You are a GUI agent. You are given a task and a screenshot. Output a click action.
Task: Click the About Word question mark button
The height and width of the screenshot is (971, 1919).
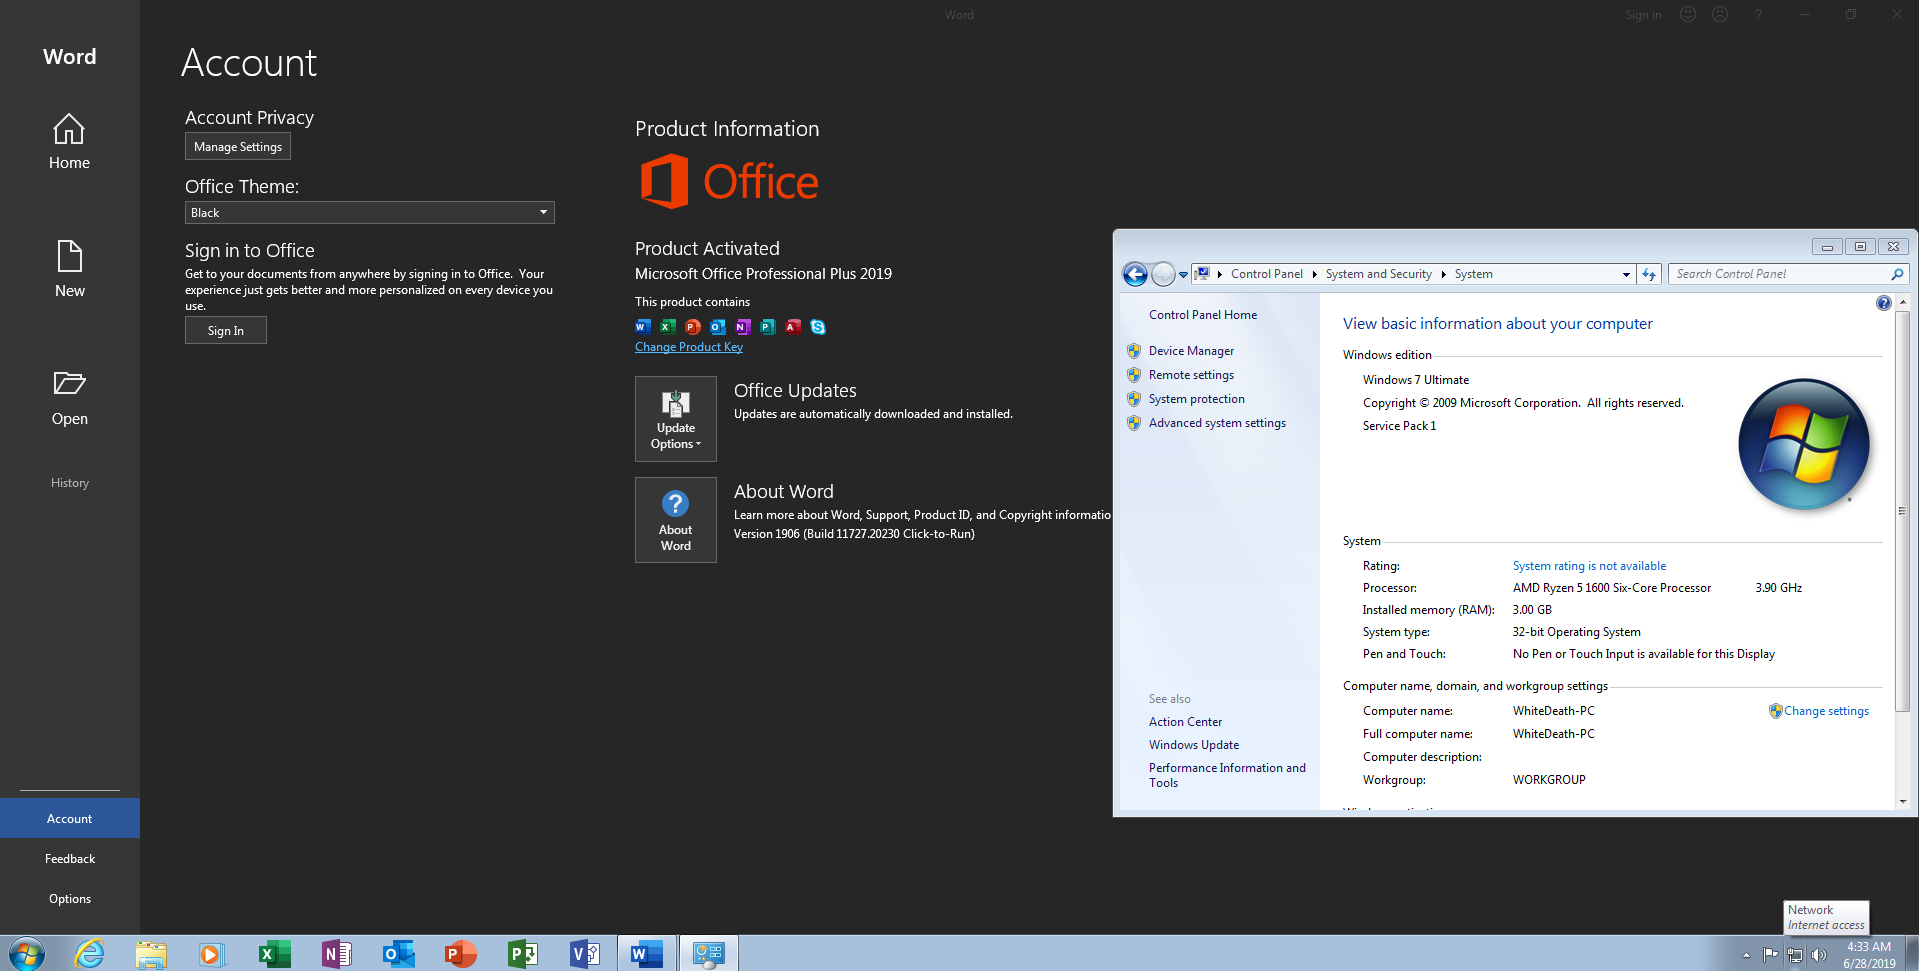point(675,520)
